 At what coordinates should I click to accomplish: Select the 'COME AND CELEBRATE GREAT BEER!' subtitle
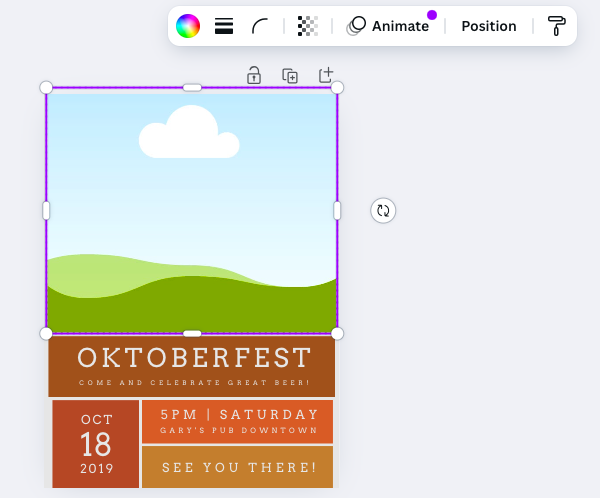194,382
